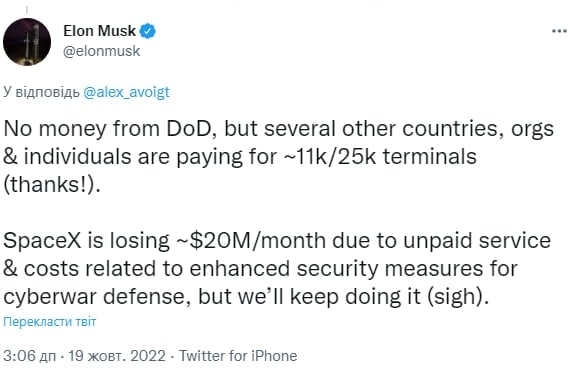577x373 pixels.
Task: Click the Elon Musk display name
Action: (x=99, y=31)
